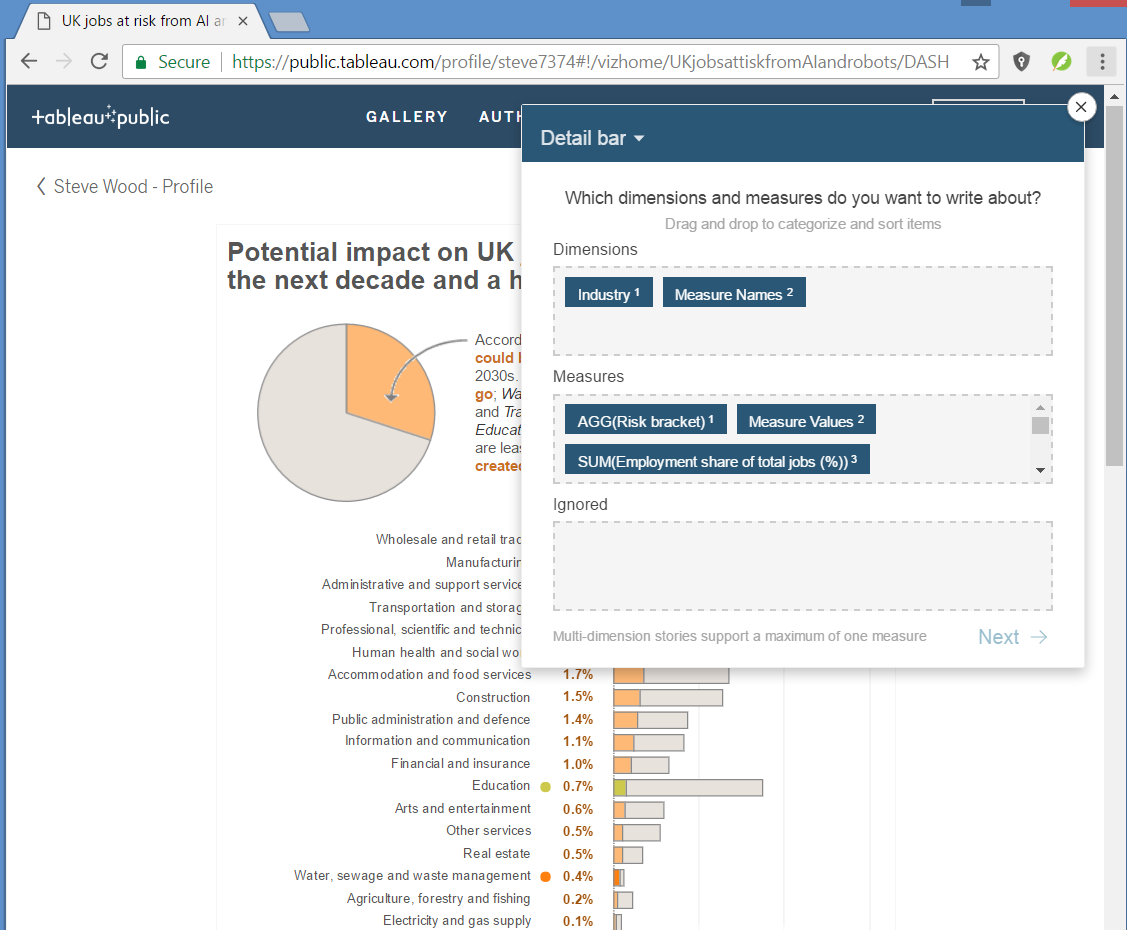This screenshot has width=1127, height=930.
Task: Click the Tableau Public logo
Action: point(100,117)
